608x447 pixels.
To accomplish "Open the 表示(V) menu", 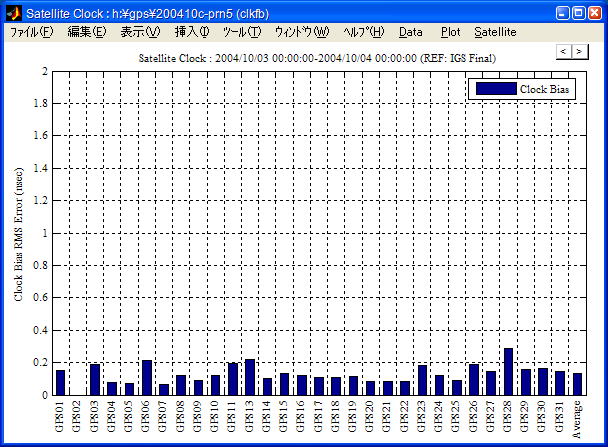I will 140,32.
